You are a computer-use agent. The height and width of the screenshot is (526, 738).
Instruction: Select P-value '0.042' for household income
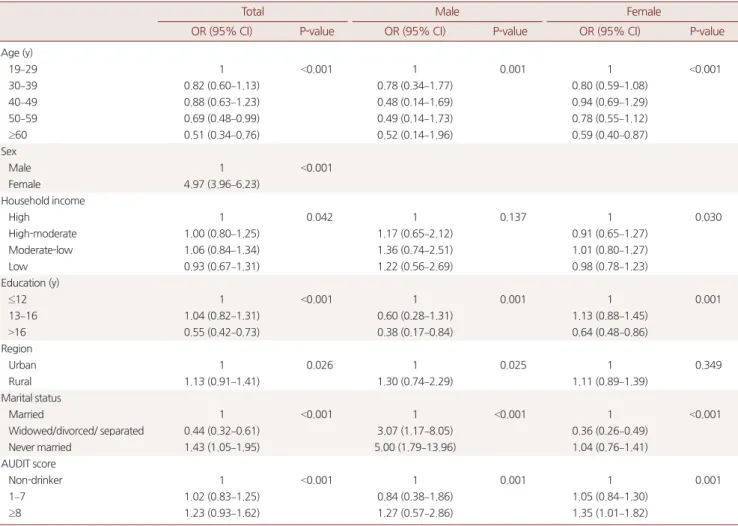click(319, 217)
